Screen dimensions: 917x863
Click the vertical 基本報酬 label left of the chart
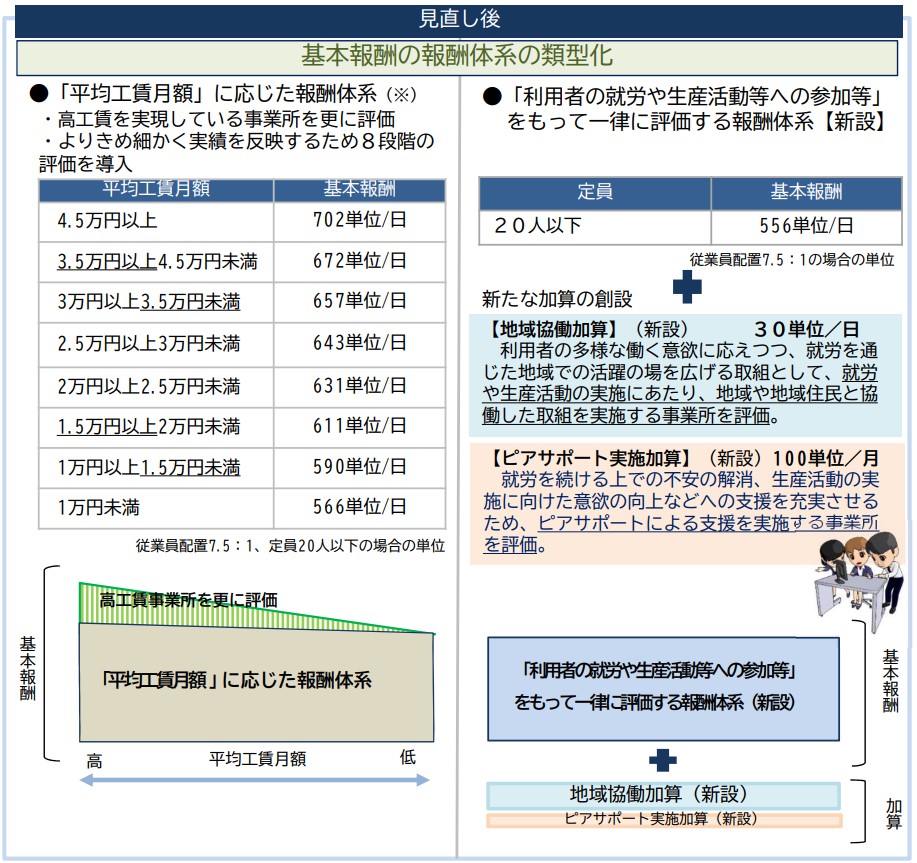[28, 668]
